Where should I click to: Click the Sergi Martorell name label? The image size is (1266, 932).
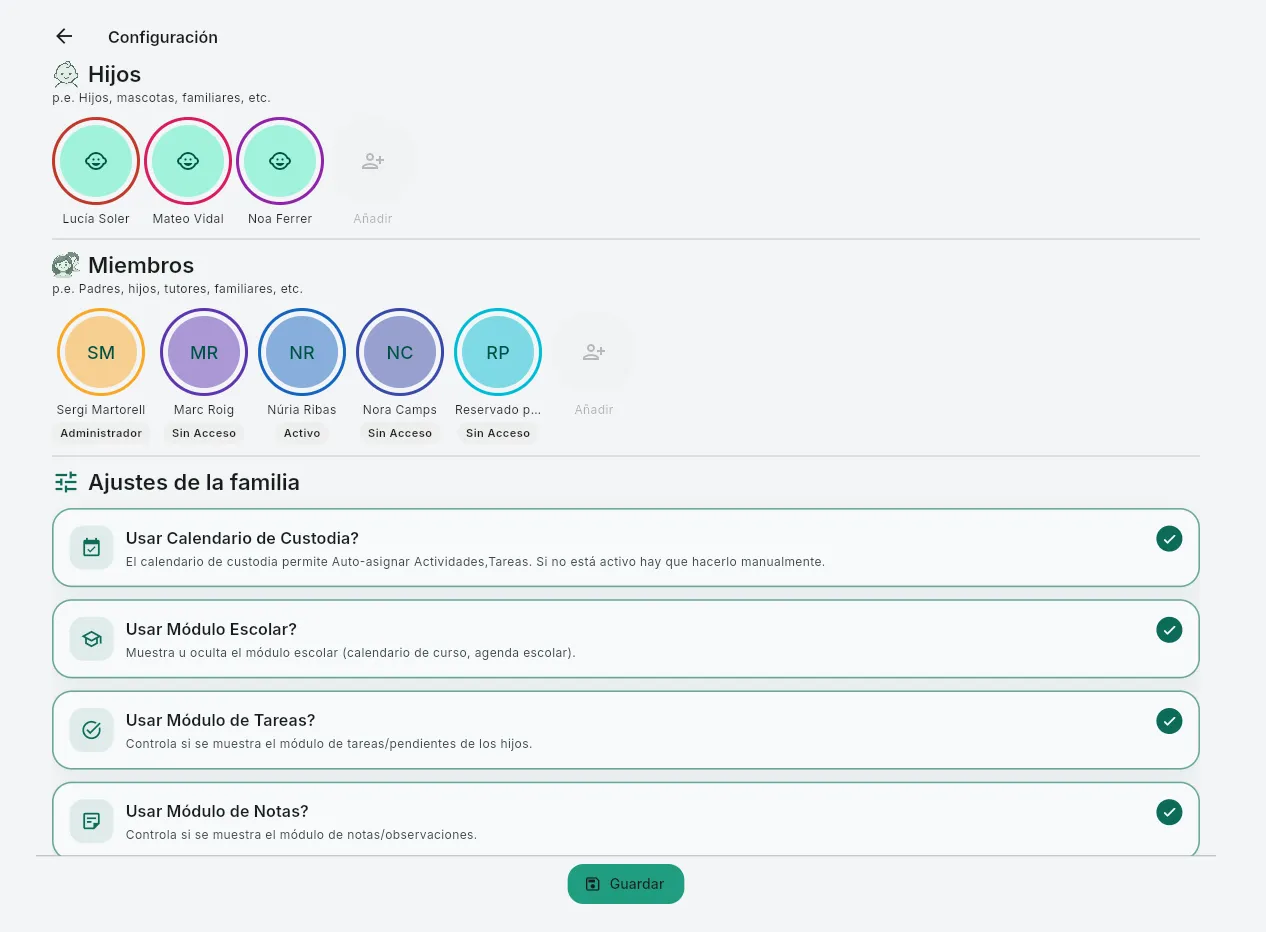[101, 410]
